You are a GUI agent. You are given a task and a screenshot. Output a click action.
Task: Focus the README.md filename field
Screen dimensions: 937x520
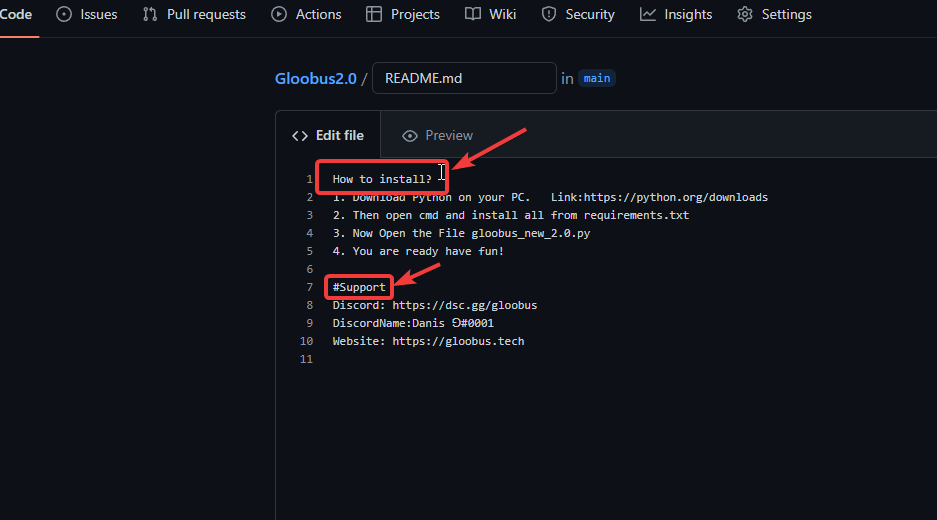click(463, 78)
